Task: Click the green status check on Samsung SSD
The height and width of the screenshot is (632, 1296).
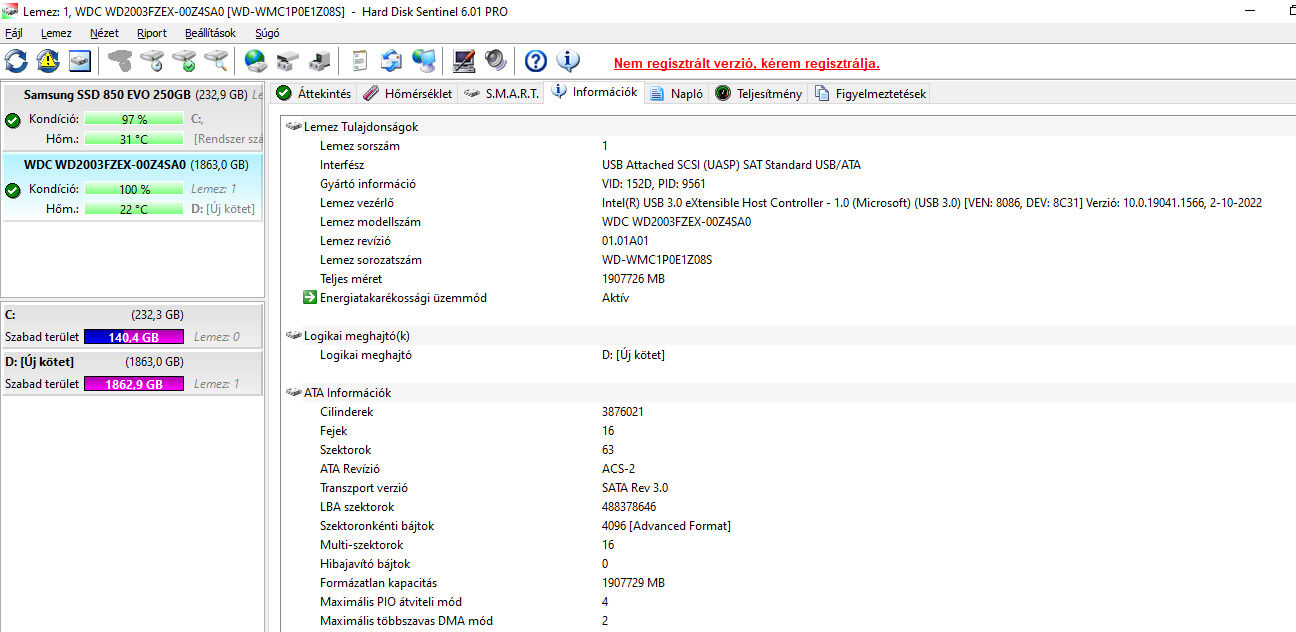Action: (x=12, y=120)
